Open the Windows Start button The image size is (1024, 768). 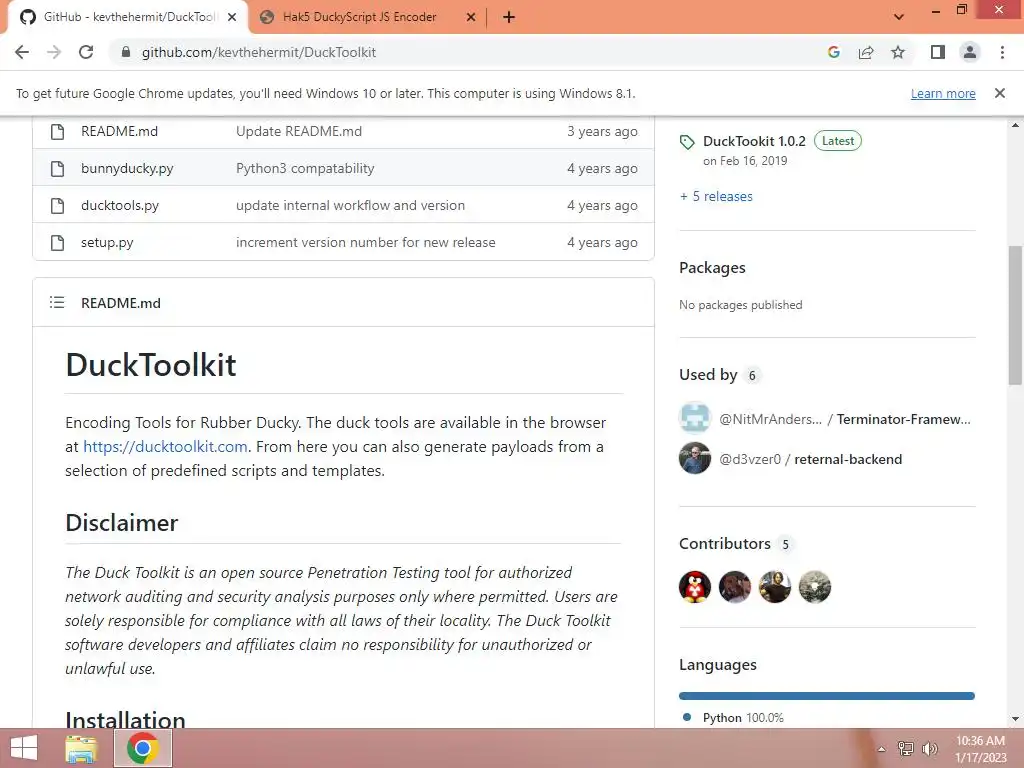point(24,748)
